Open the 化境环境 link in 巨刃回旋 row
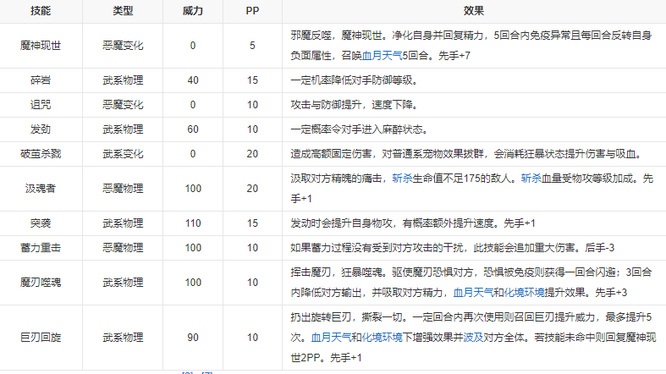666x374 pixels. [382, 337]
